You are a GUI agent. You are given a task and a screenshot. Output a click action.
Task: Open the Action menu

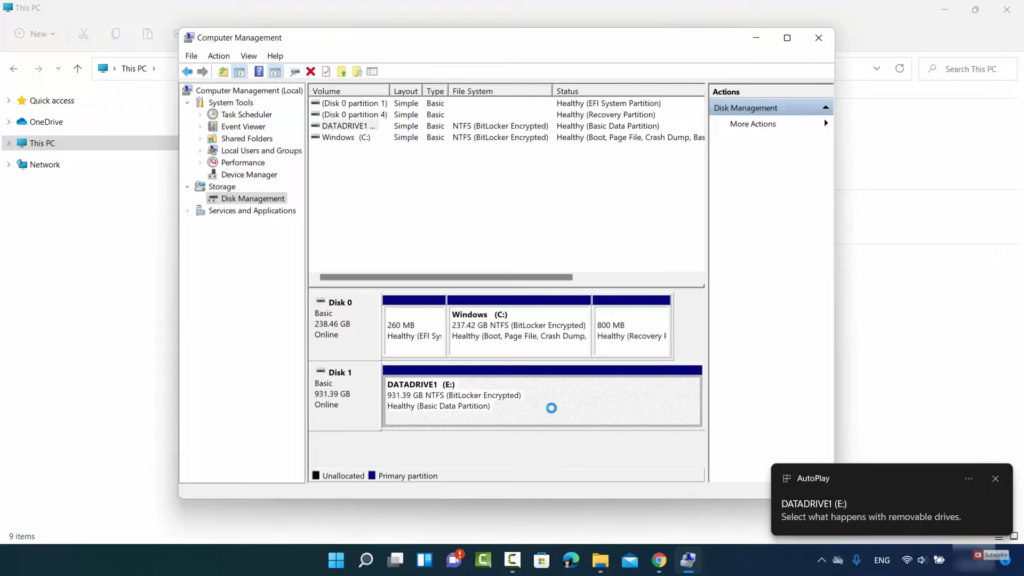click(218, 56)
